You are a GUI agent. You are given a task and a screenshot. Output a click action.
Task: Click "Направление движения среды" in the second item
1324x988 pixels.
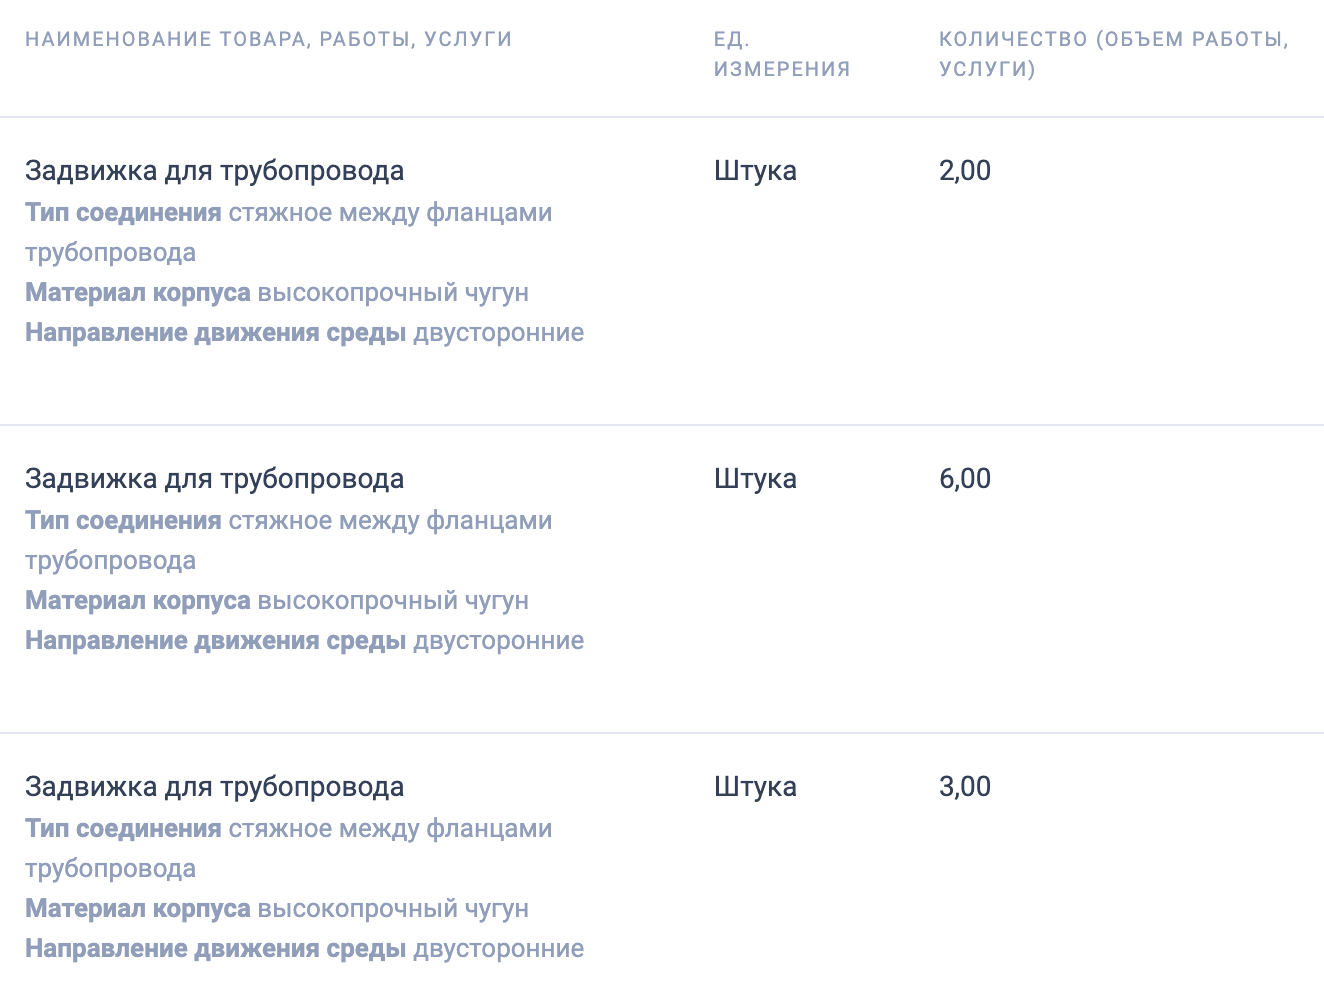[215, 641]
